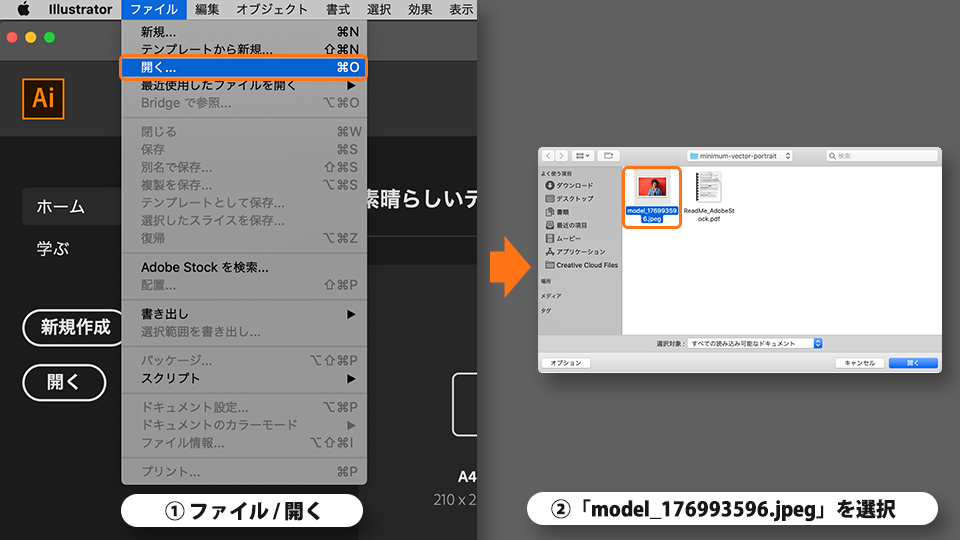Screen dimensions: 960x540
Task: Open the 編集 menu
Action: [207, 9]
